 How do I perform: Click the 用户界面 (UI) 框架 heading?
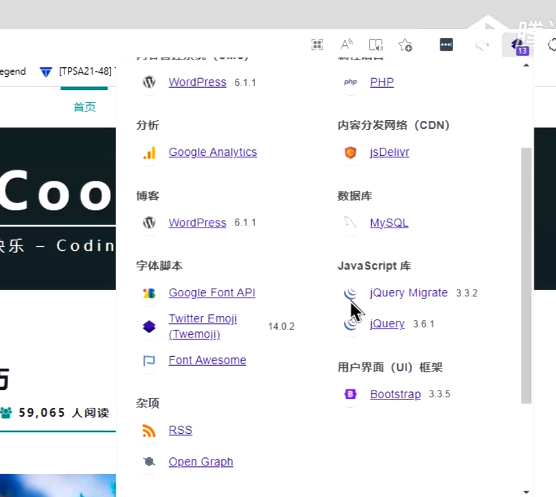pos(390,367)
